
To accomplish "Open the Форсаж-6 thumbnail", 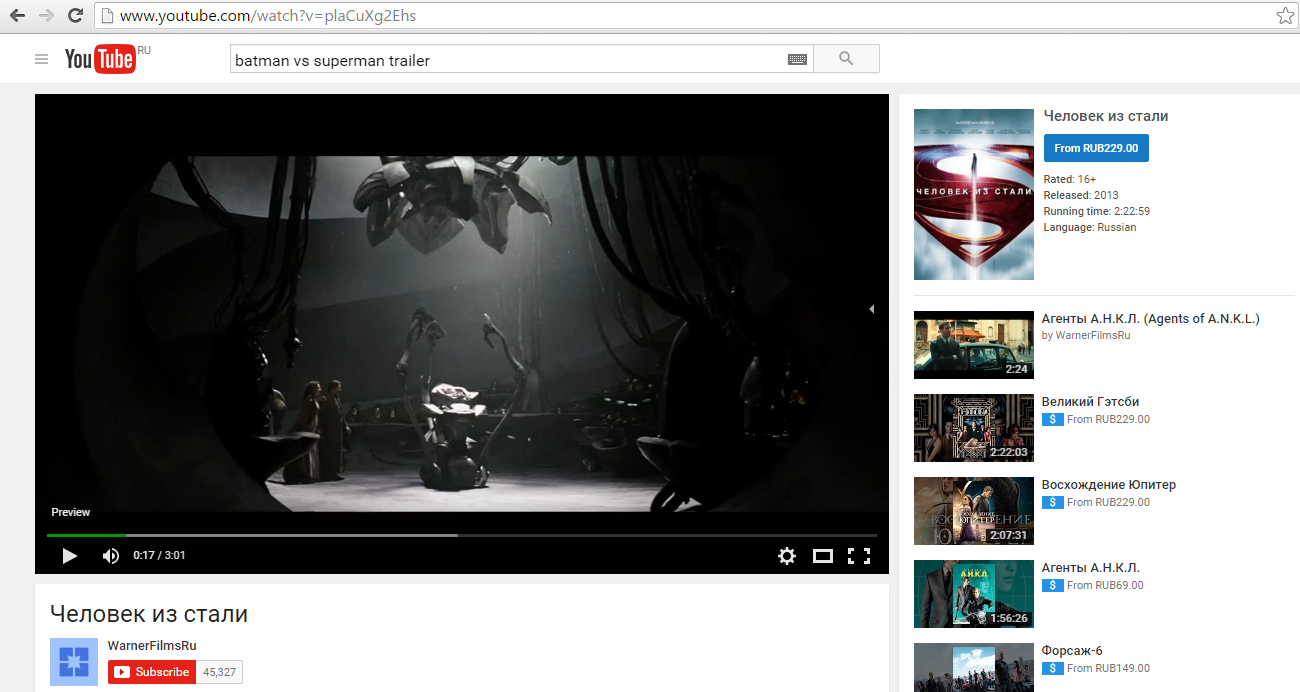I will coord(974,667).
